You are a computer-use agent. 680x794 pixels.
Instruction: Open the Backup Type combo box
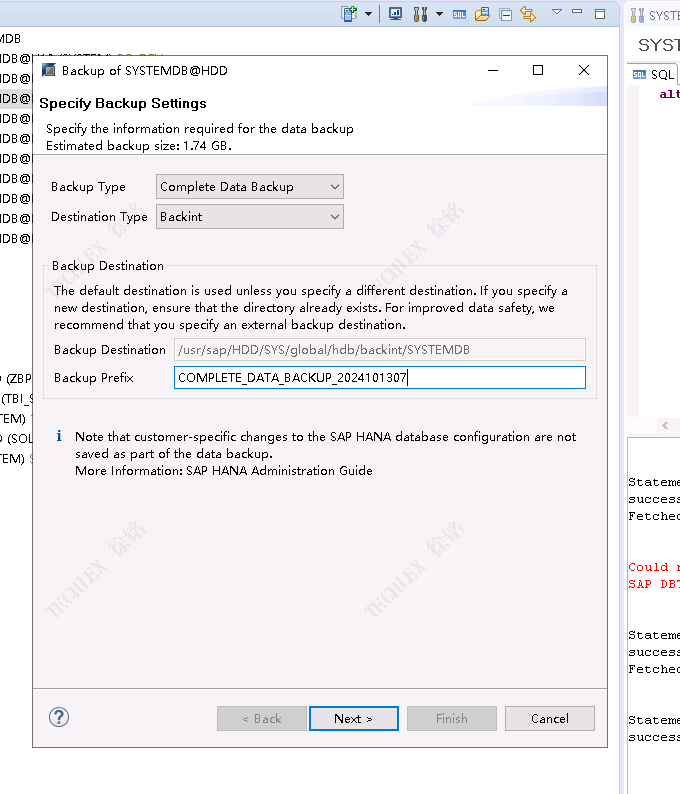coord(250,187)
